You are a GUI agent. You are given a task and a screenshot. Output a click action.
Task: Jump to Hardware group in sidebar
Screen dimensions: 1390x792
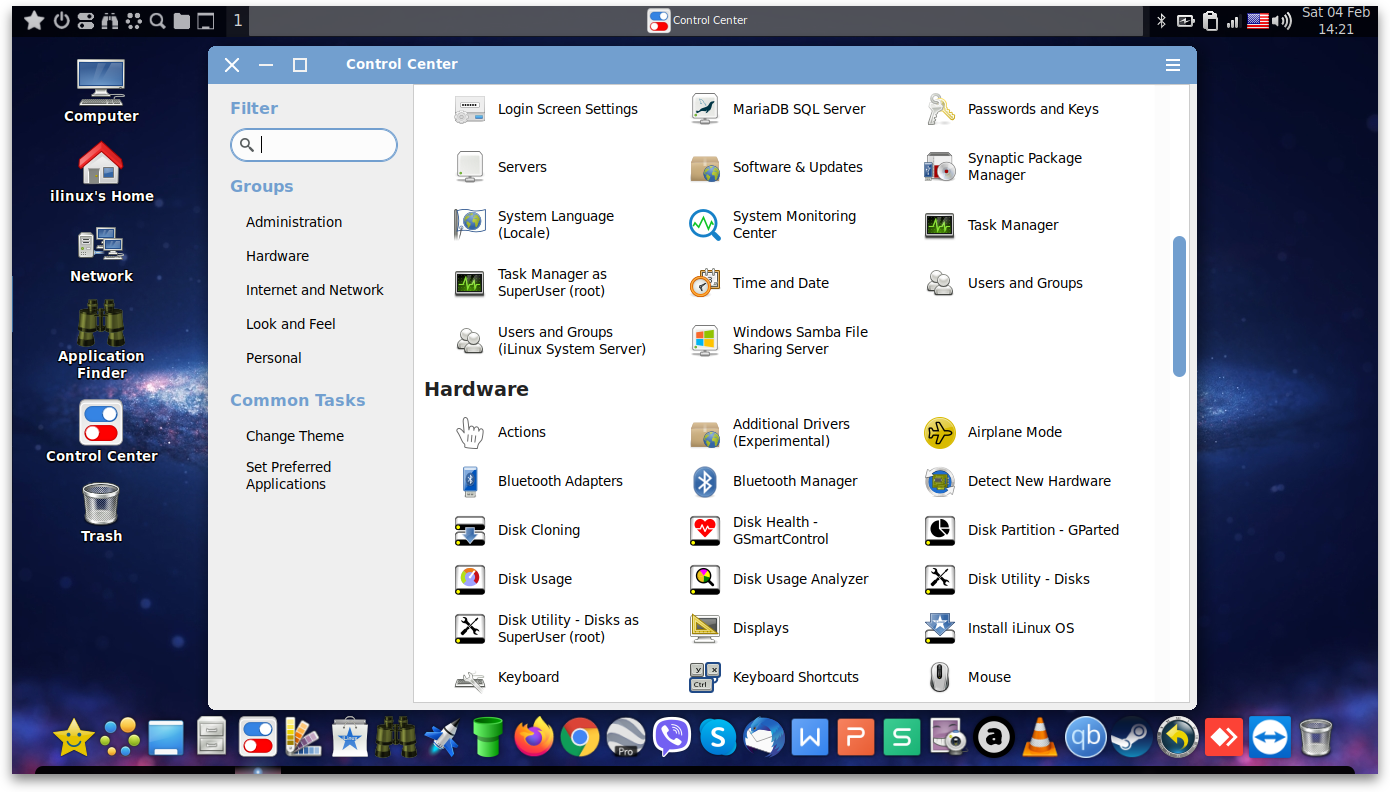tap(277, 256)
